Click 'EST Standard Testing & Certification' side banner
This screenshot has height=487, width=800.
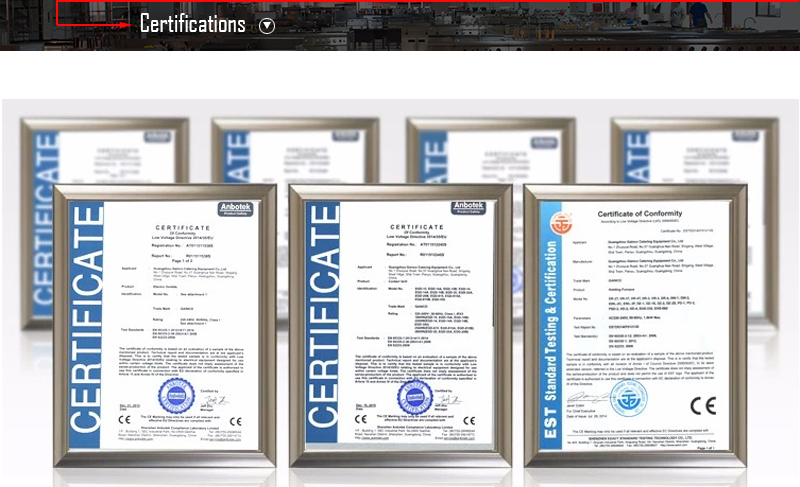click(551, 339)
